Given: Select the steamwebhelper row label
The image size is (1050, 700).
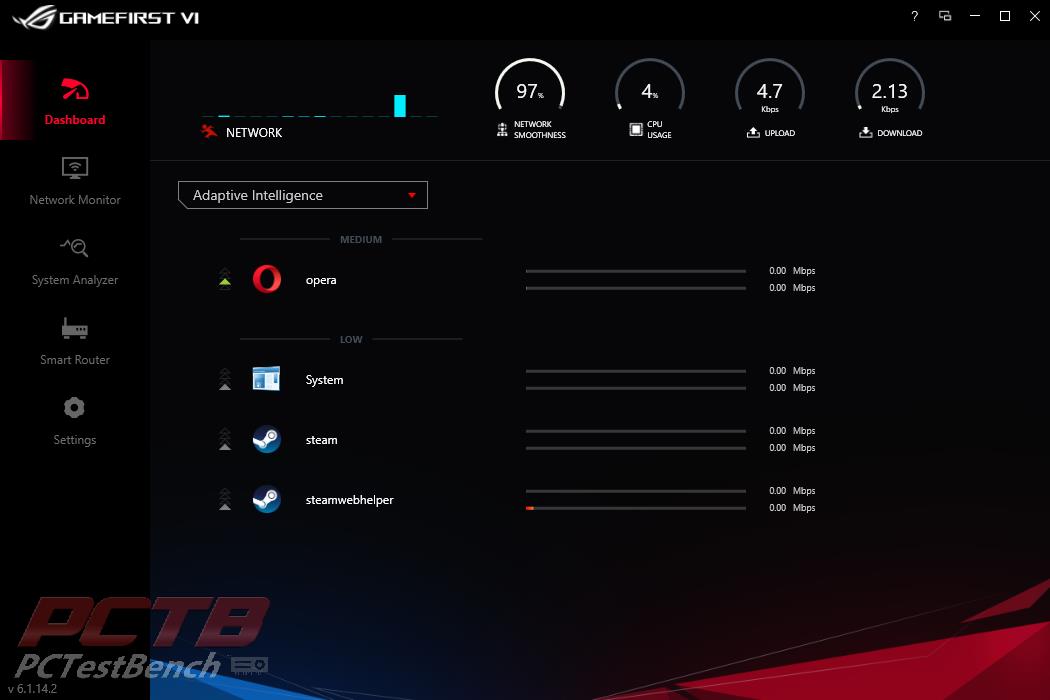Looking at the screenshot, I should pyautogui.click(x=350, y=500).
